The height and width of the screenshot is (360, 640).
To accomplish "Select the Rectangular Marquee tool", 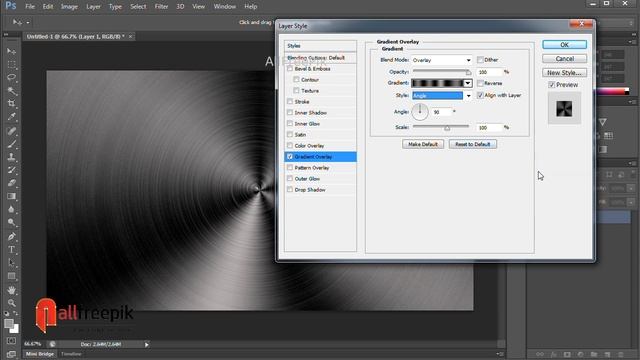I will click(11, 64).
